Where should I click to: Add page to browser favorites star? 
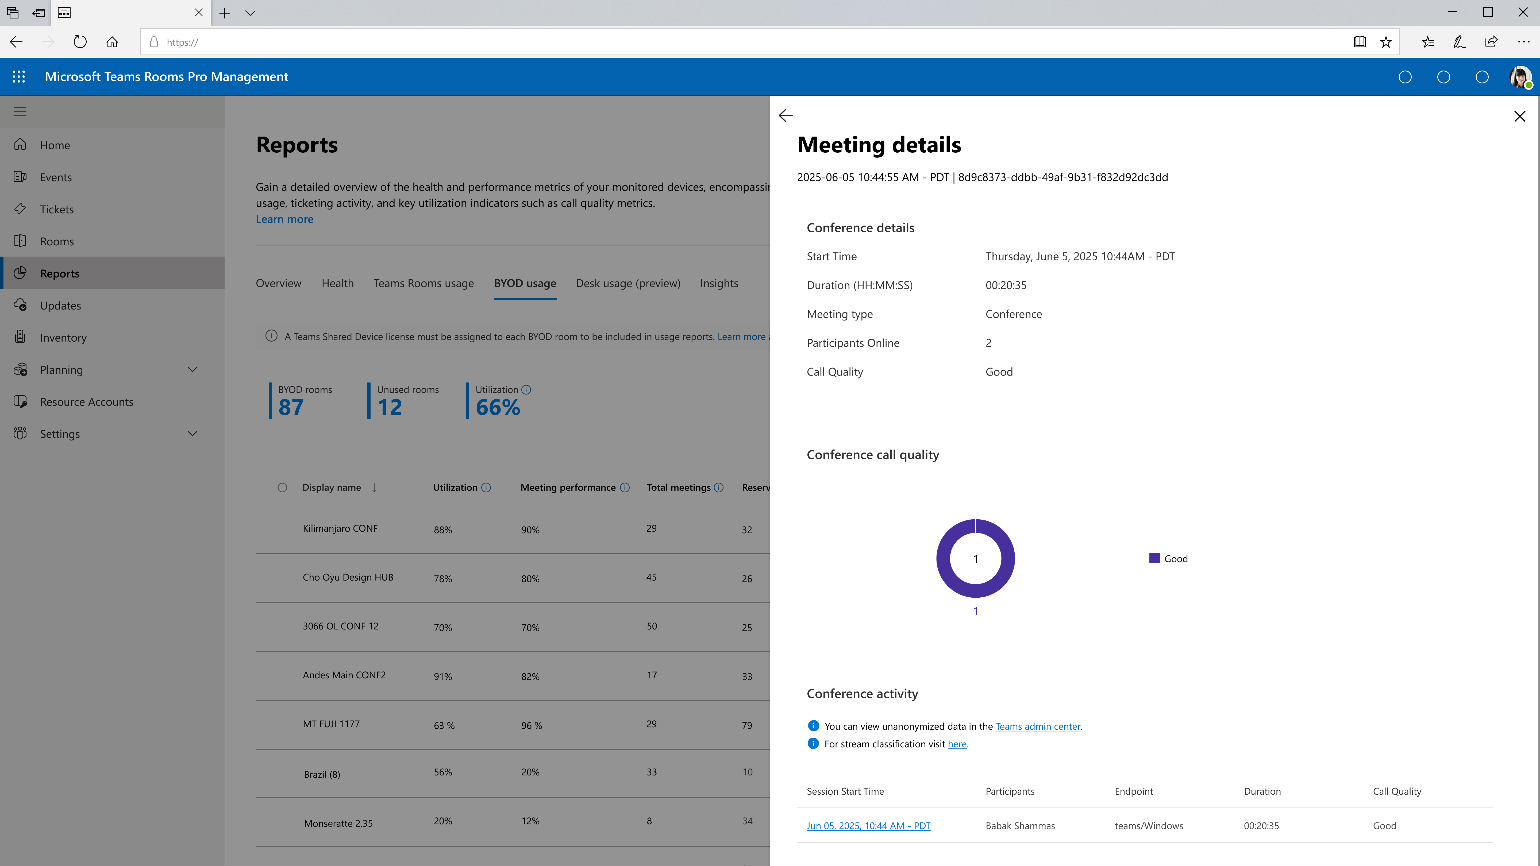(1386, 42)
